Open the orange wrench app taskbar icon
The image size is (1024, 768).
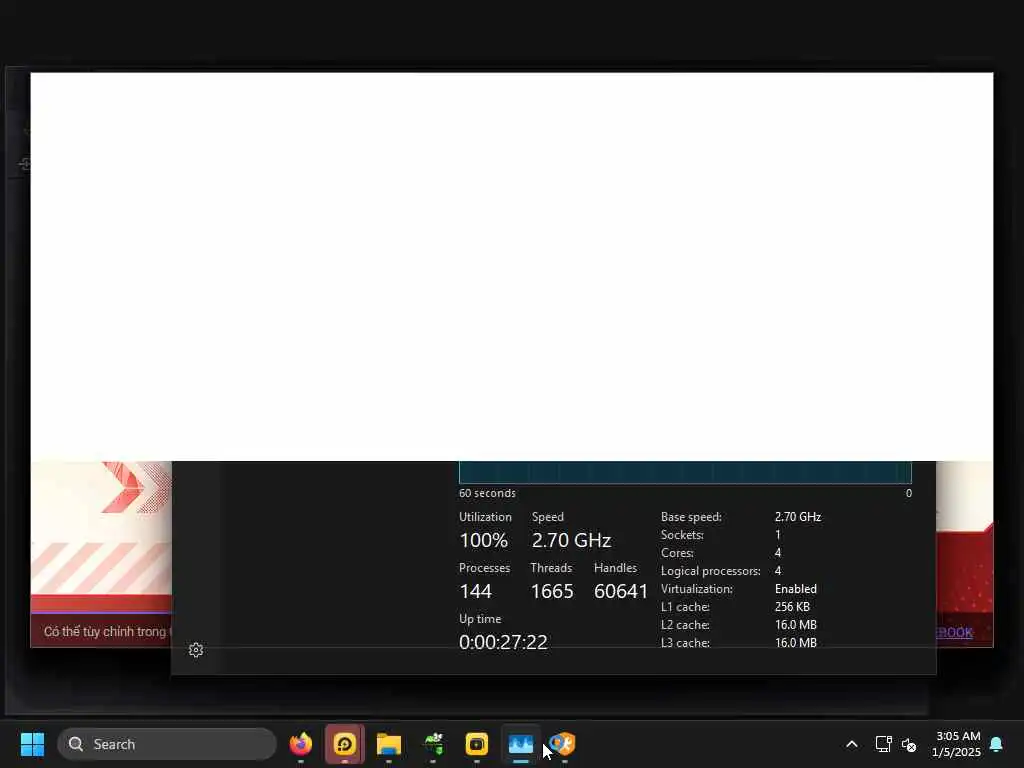click(x=562, y=744)
